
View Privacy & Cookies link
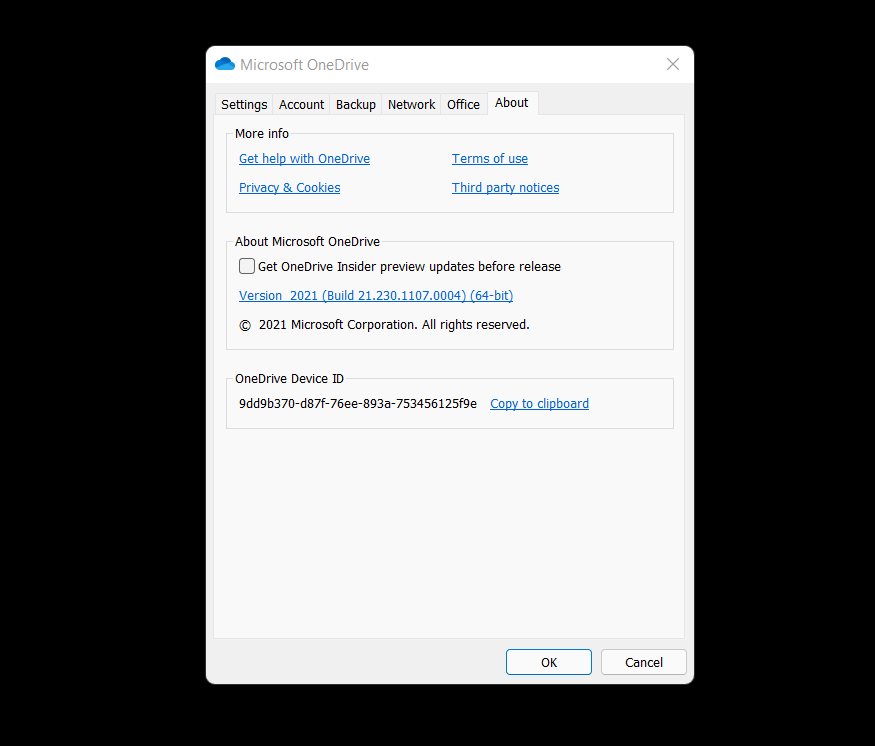tap(290, 187)
